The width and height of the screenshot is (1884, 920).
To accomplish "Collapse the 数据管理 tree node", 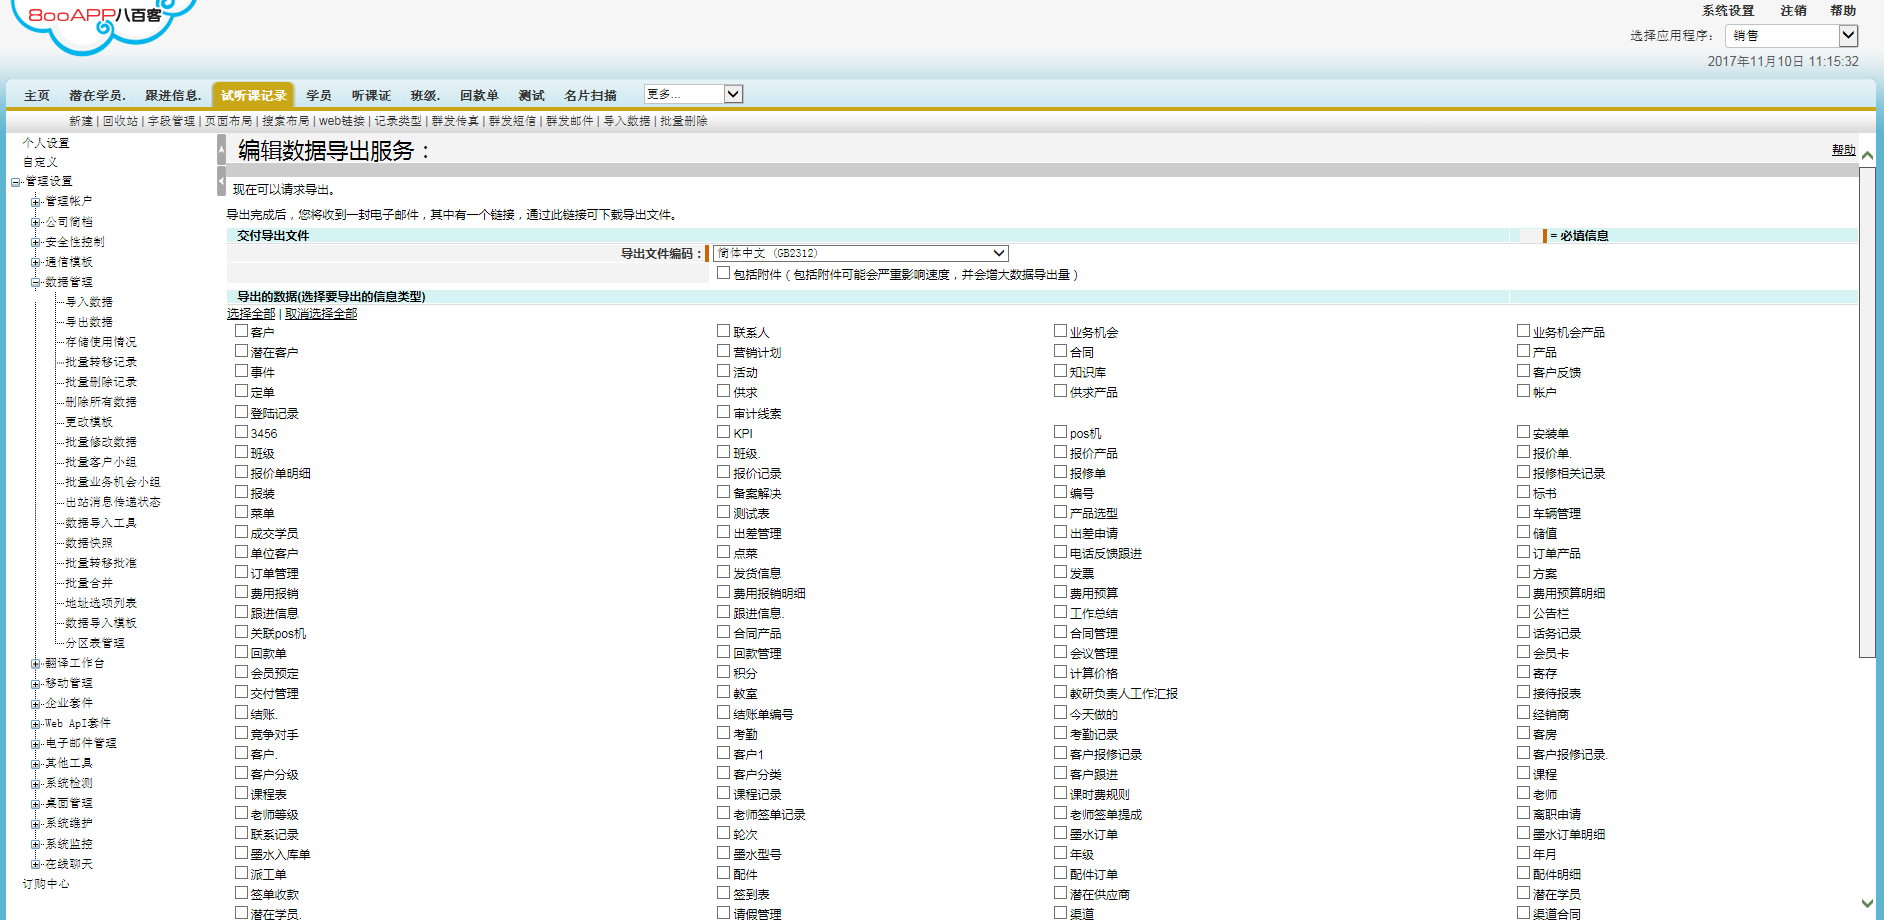I will pyautogui.click(x=36, y=282).
